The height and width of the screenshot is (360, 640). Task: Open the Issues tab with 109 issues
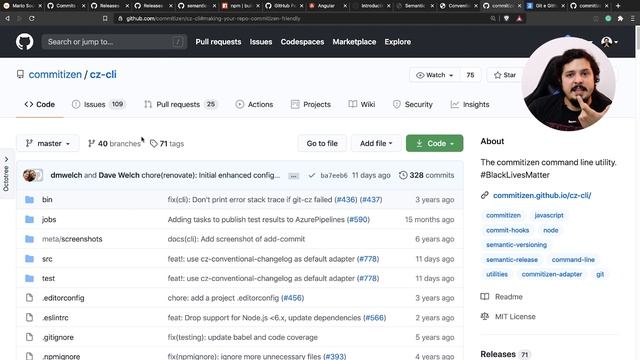coord(98,104)
